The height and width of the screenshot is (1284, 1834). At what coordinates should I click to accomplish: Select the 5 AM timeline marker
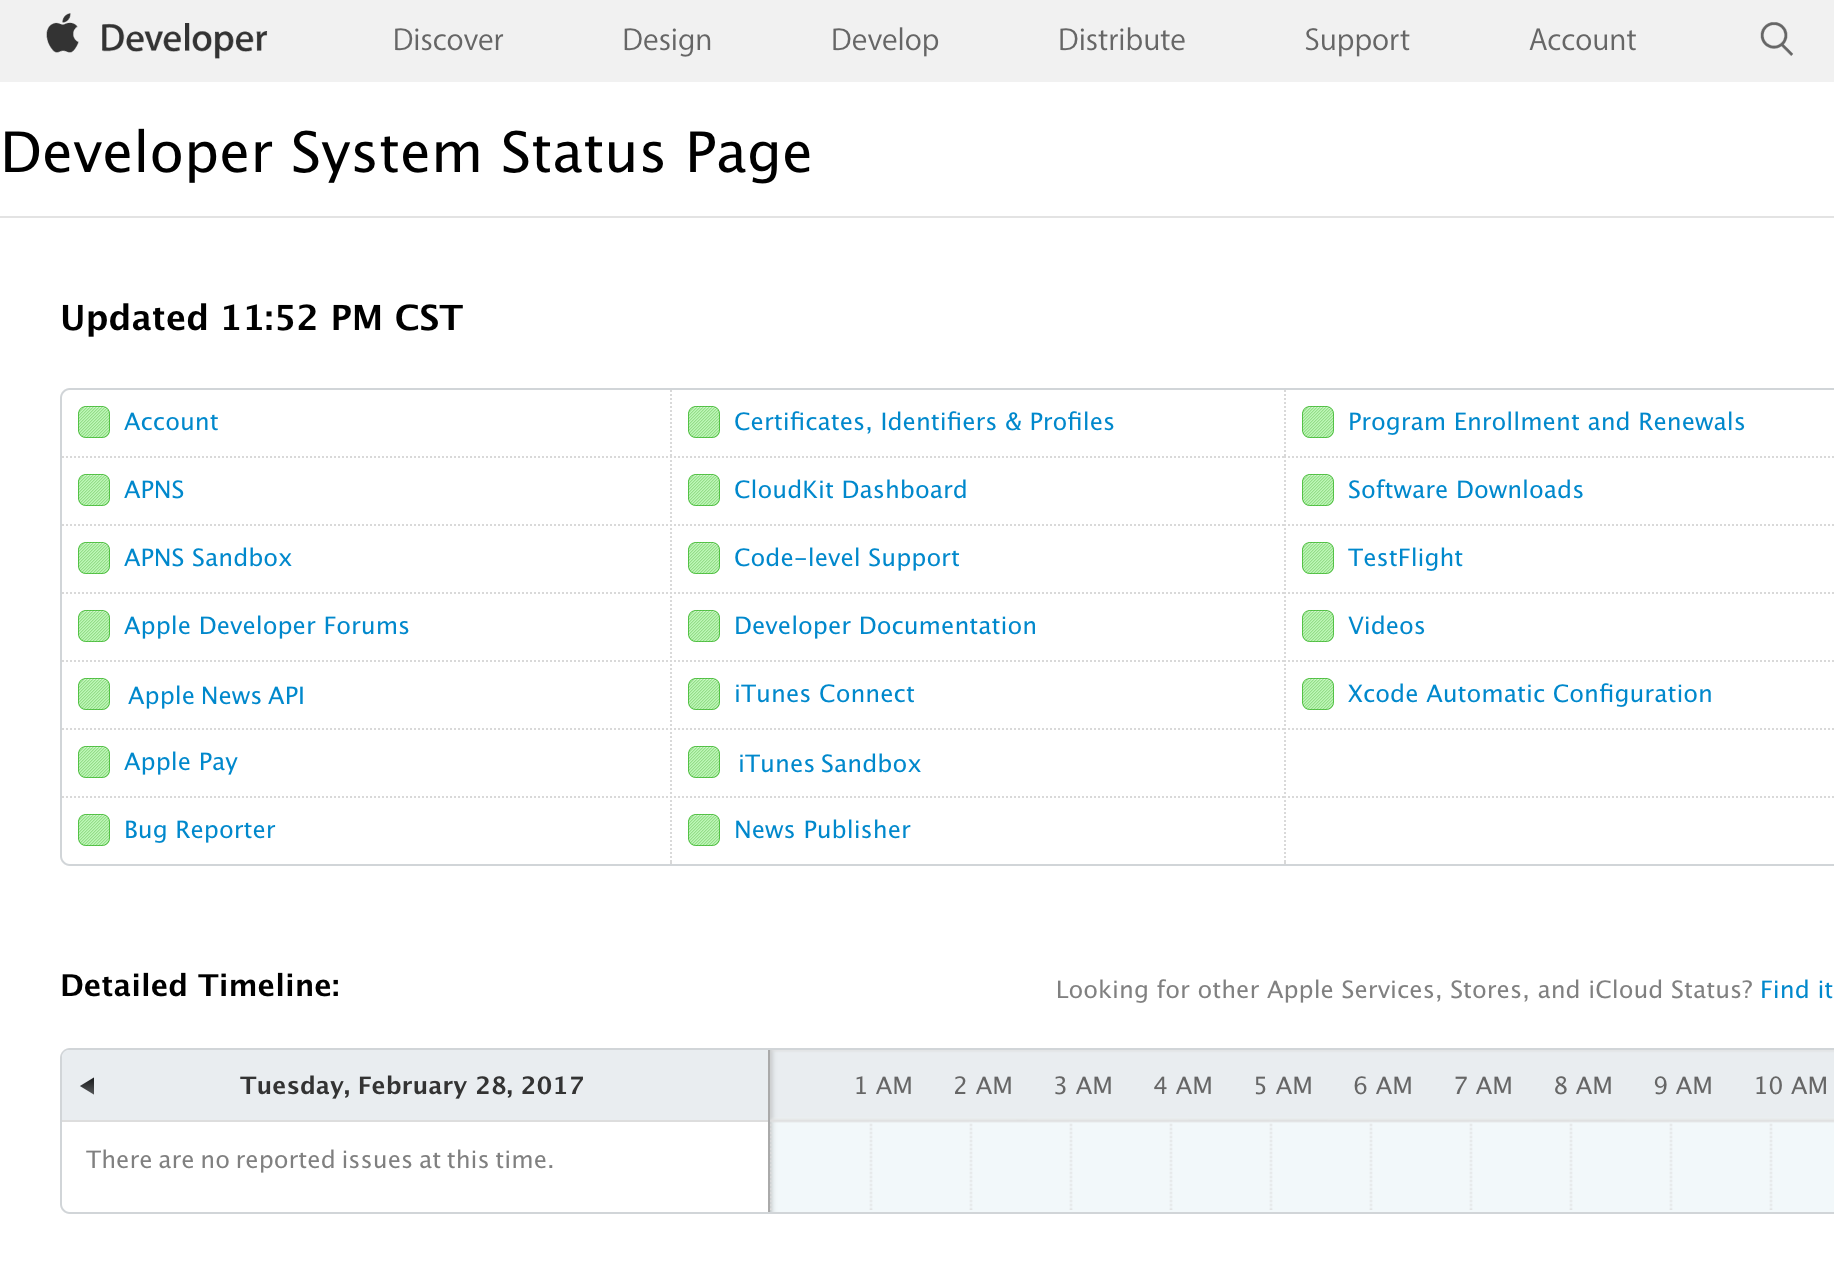(1283, 1086)
